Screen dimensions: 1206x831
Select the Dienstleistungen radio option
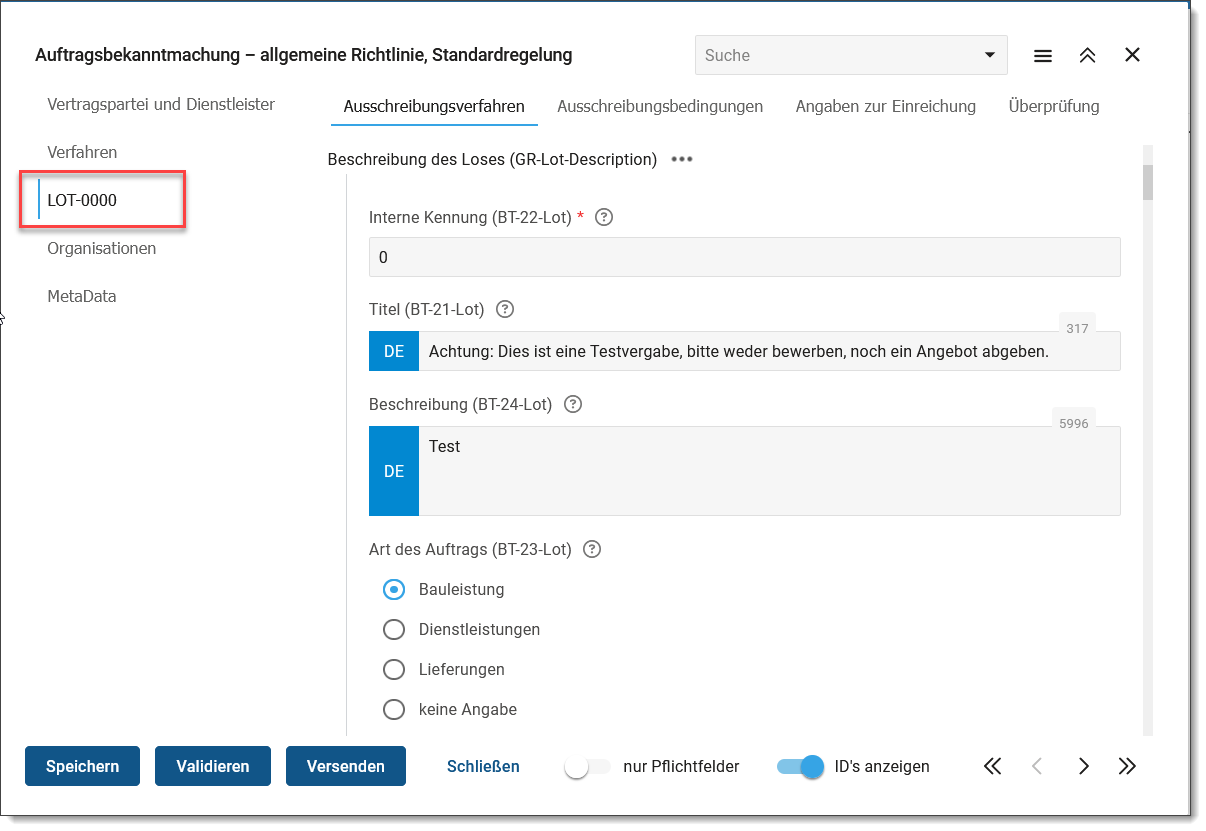[394, 629]
